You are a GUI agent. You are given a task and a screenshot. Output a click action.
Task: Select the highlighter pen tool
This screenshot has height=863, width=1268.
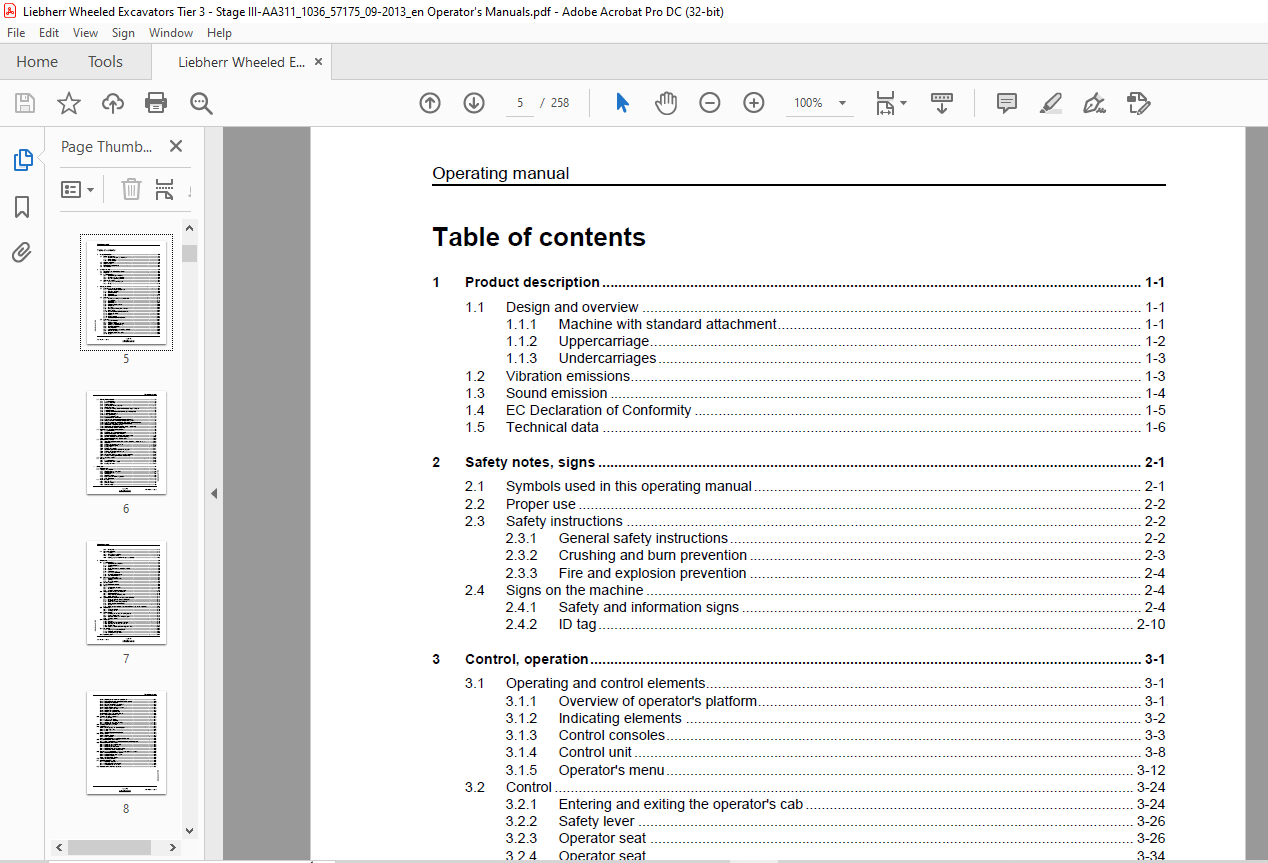[1050, 103]
